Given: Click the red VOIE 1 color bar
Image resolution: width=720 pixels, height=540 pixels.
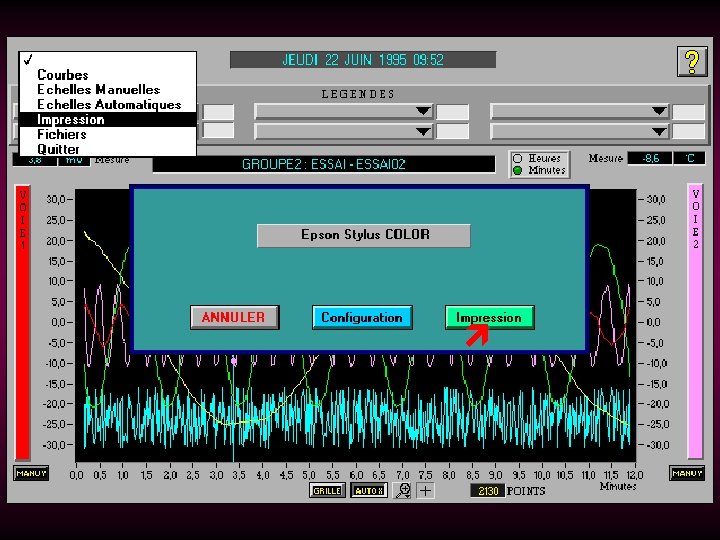Looking at the screenshot, I should click(22, 322).
